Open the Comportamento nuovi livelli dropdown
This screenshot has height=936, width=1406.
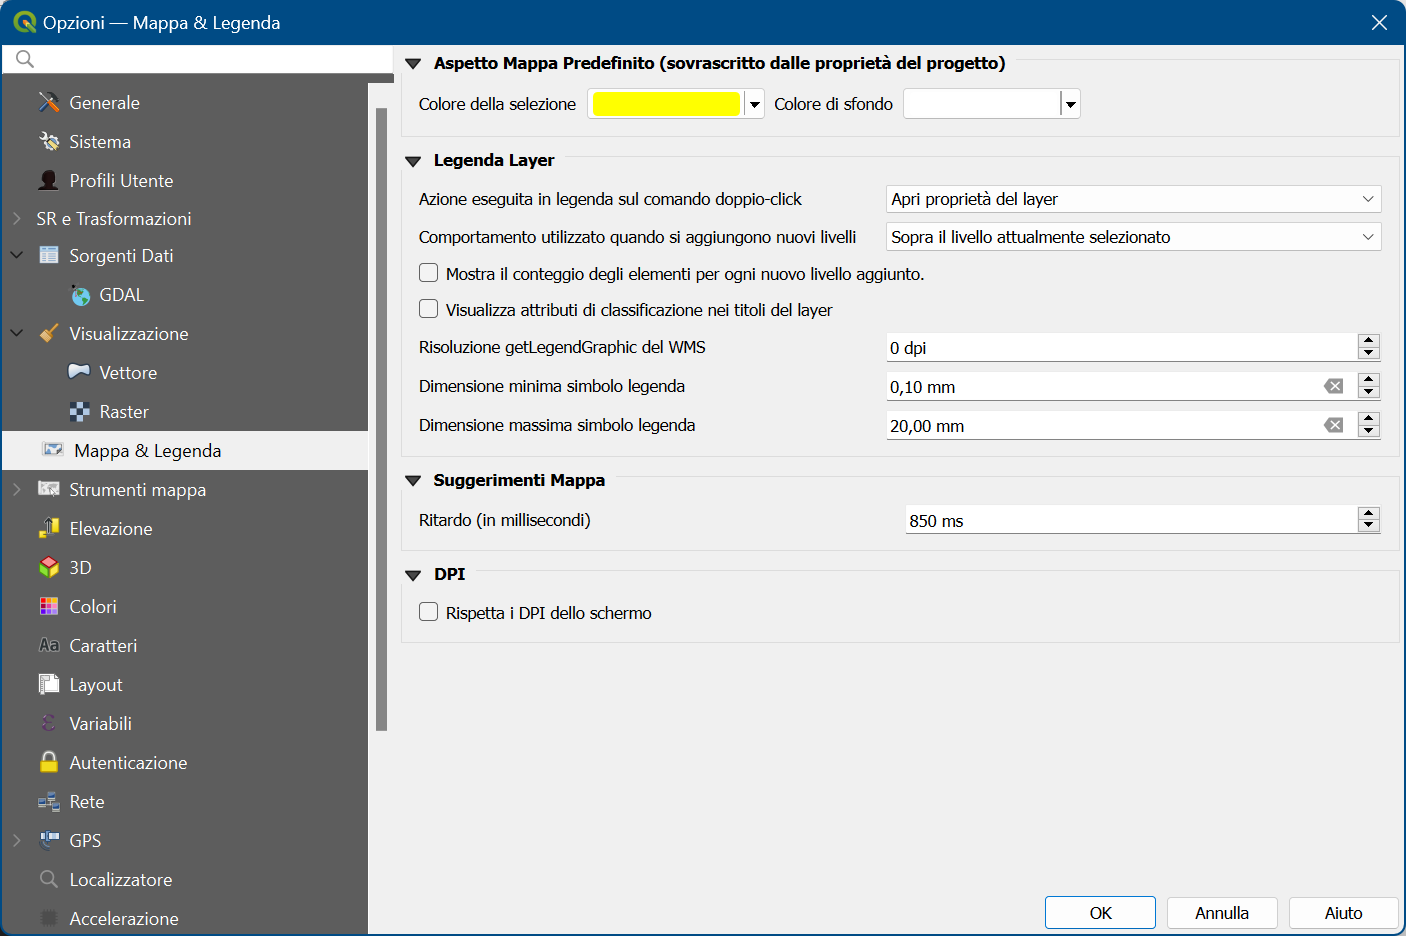click(1134, 237)
